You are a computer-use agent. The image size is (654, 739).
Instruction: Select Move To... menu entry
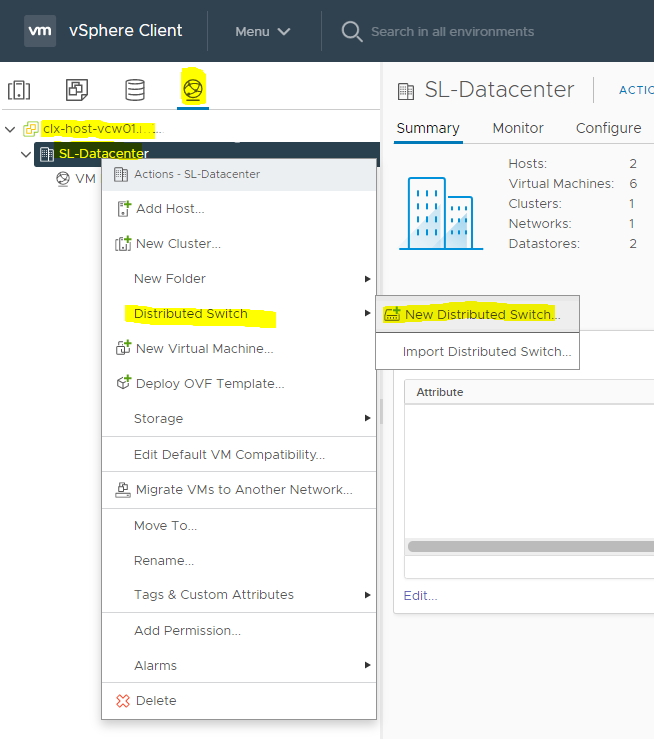click(x=239, y=526)
